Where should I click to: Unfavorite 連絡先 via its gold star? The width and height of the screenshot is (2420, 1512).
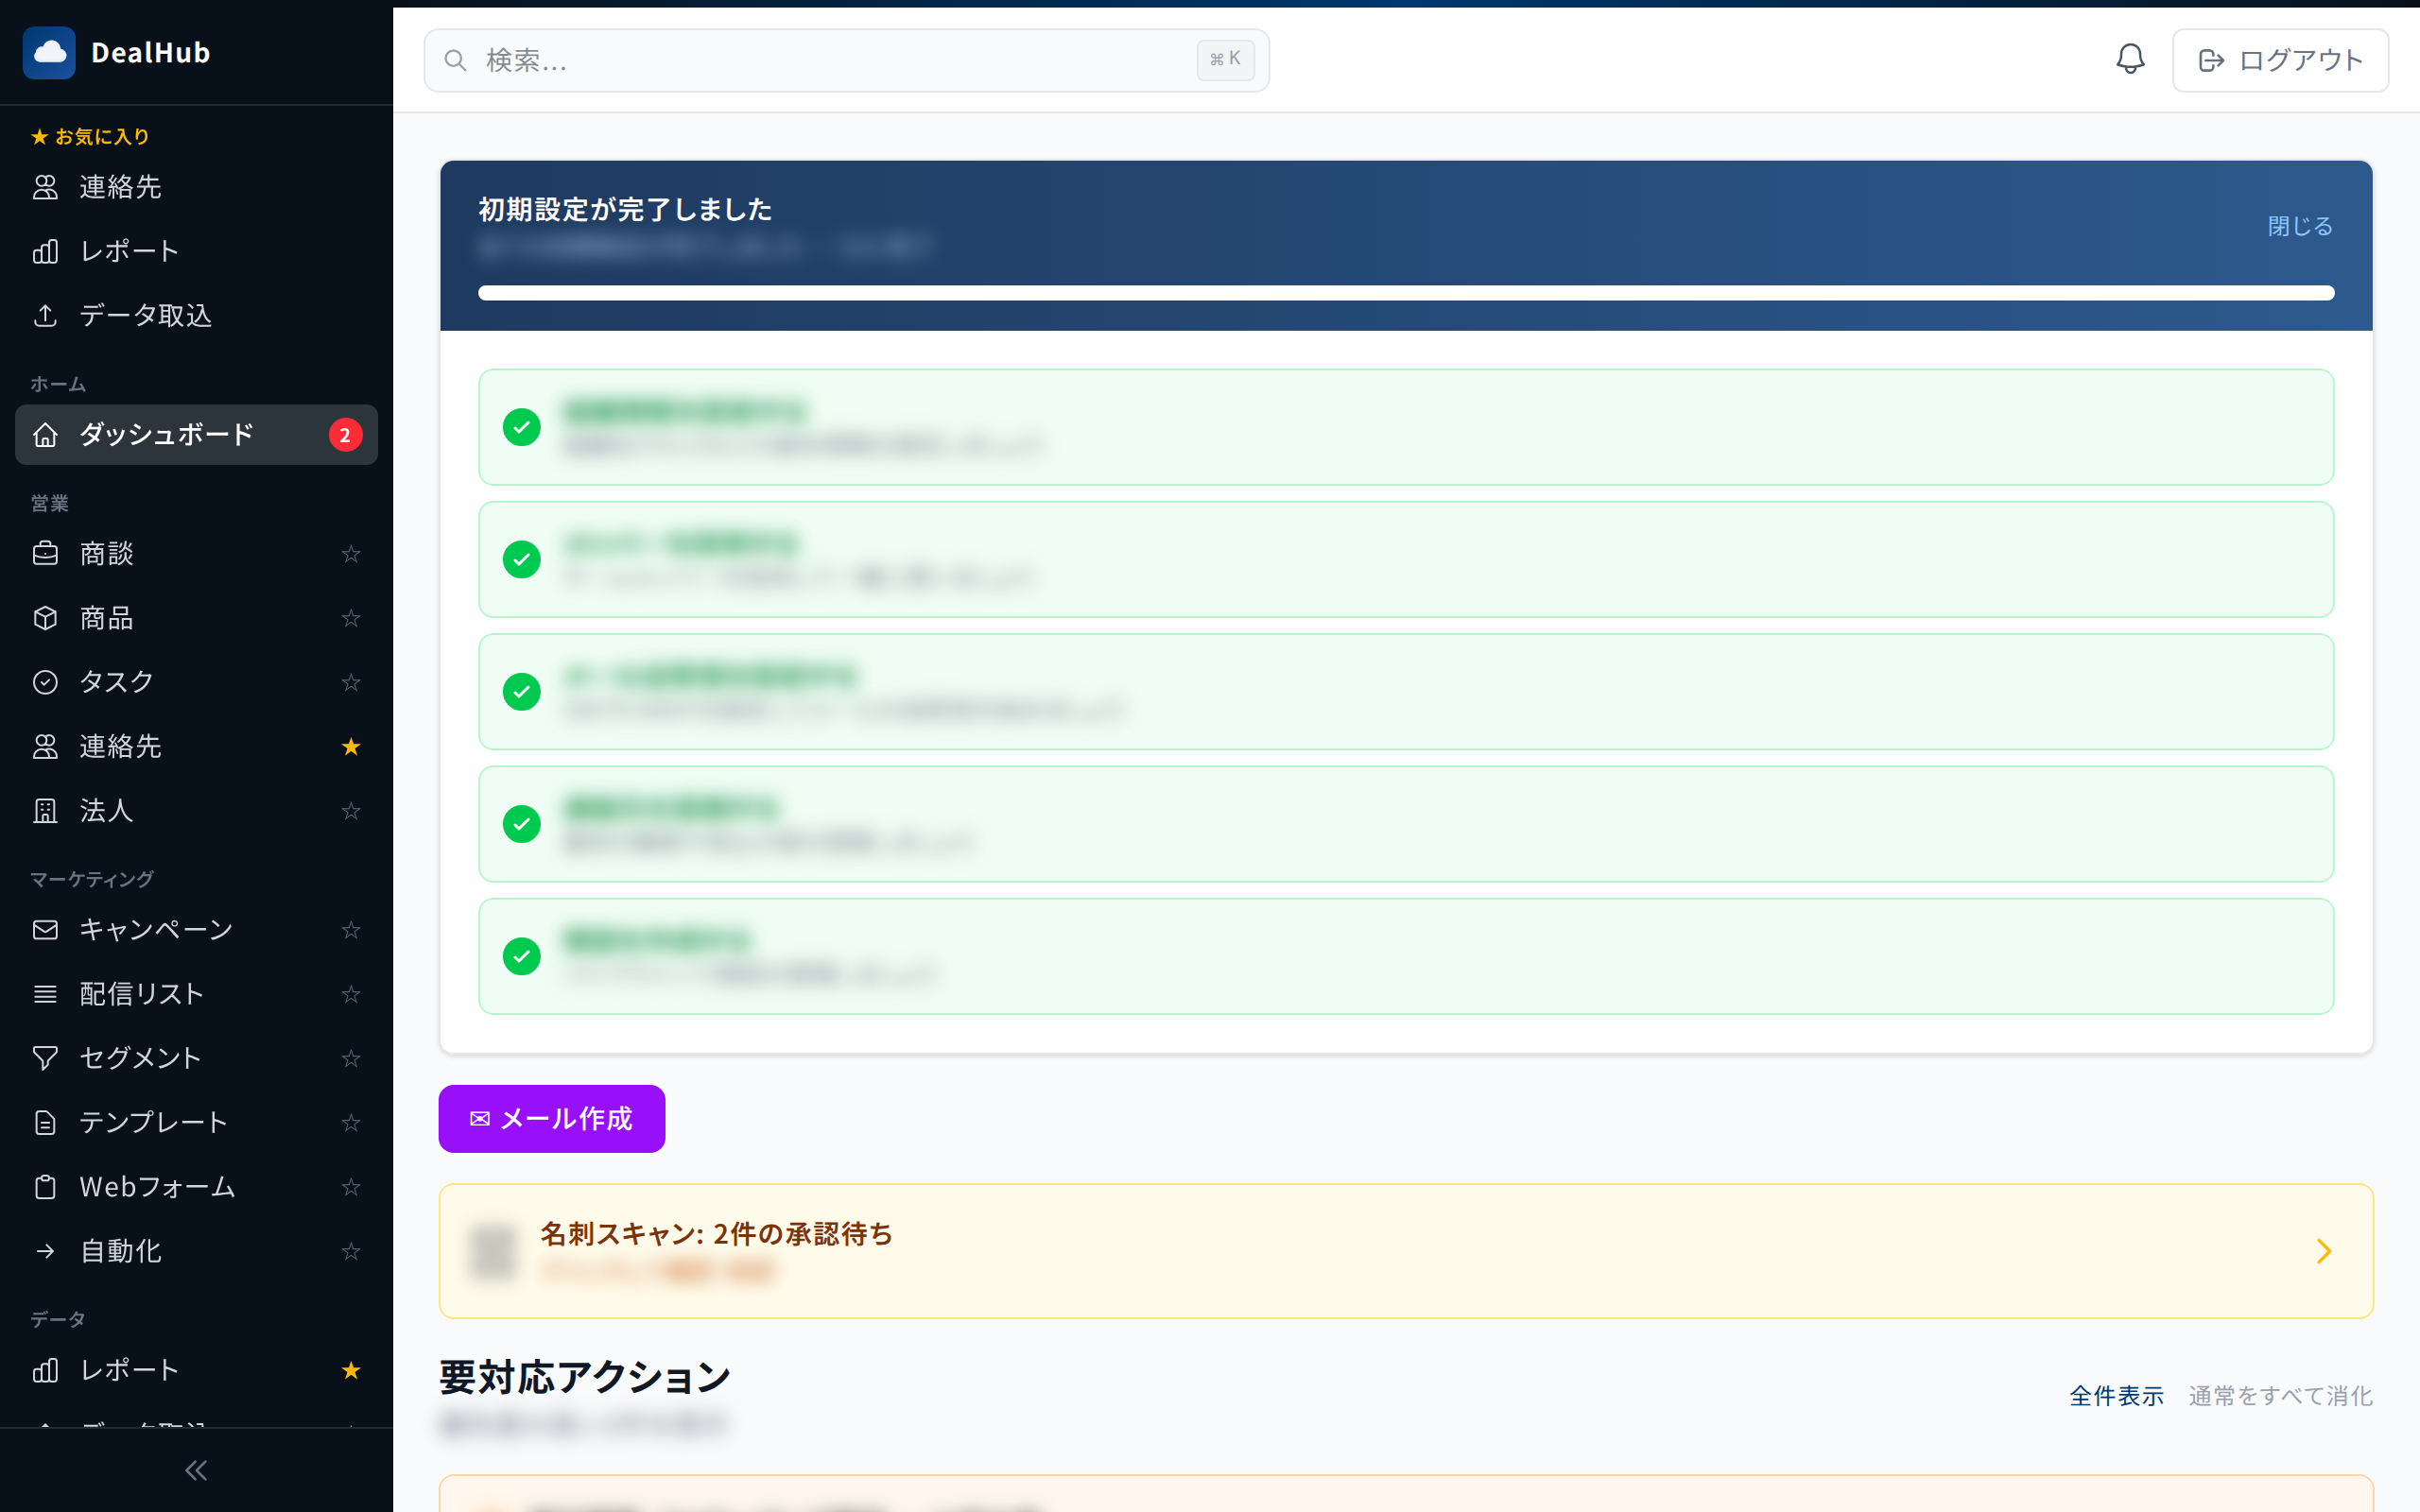coord(350,747)
